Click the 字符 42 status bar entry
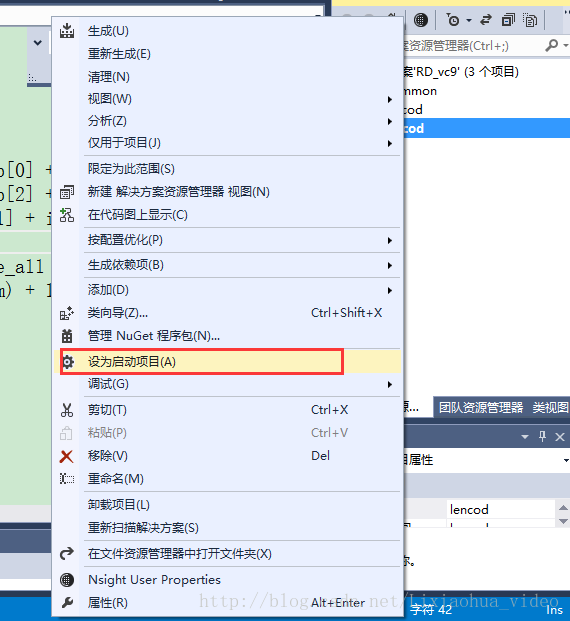 pyautogui.click(x=431, y=610)
